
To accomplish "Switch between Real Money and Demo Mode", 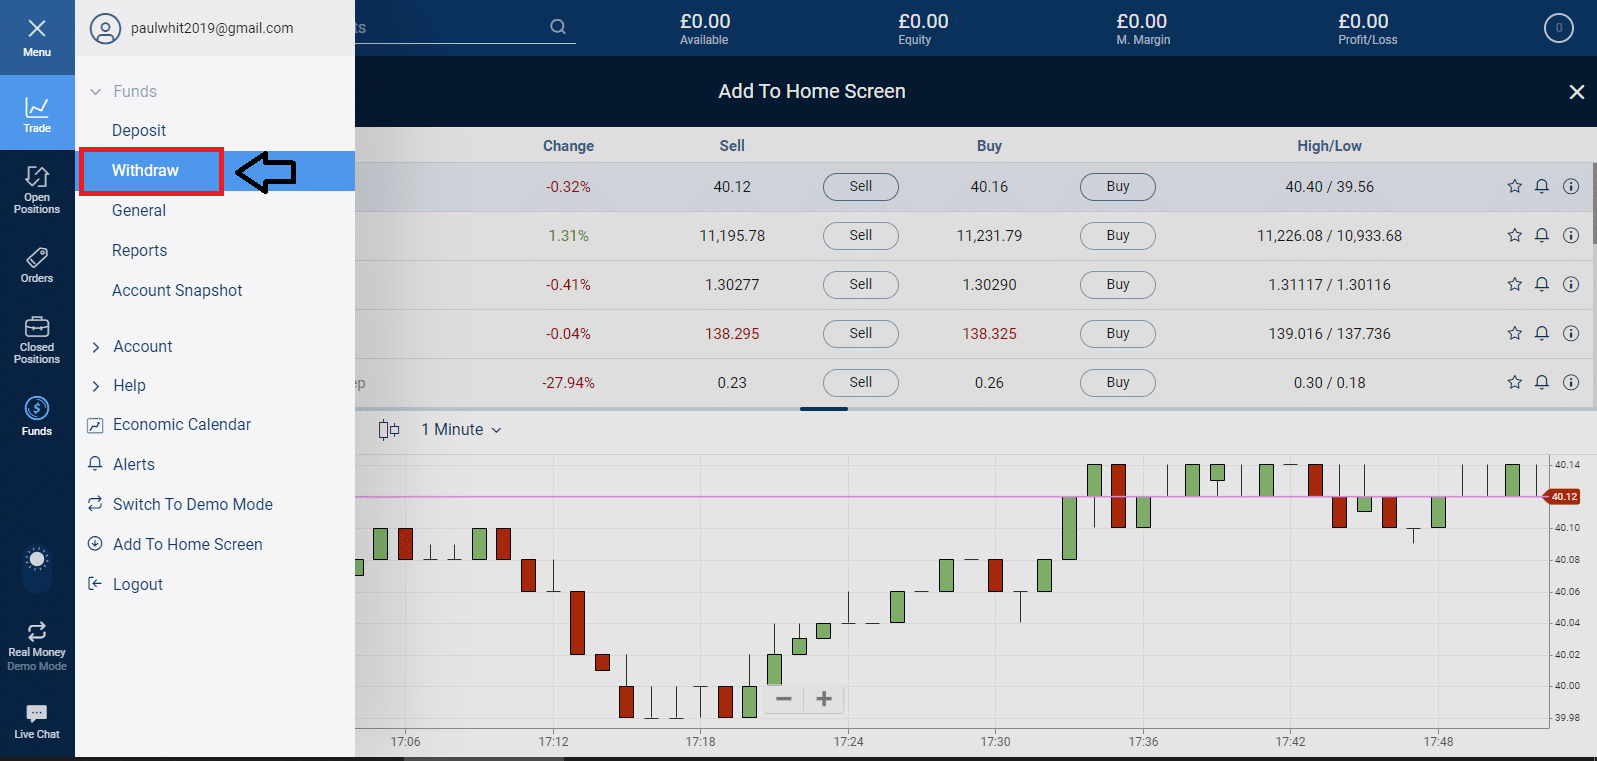I will click(x=37, y=643).
